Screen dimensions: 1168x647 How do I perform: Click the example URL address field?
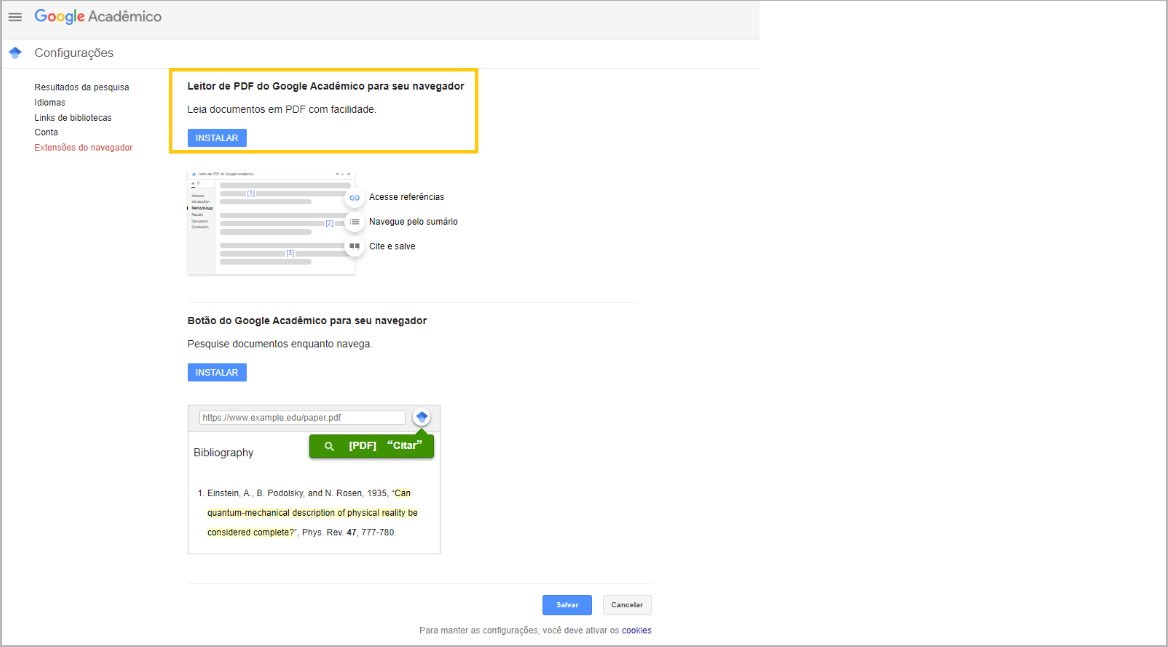[x=302, y=418]
